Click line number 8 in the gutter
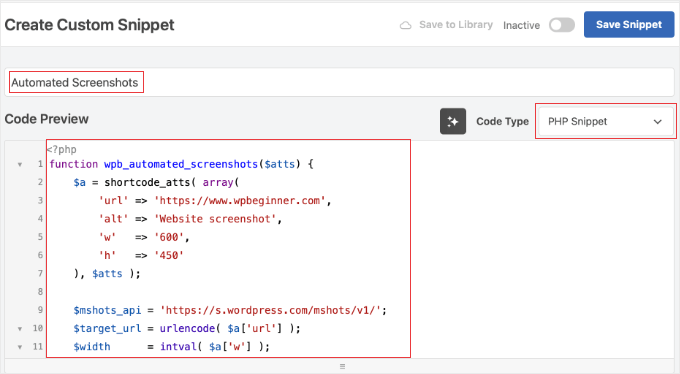Screen dimensions: 680x374 (40, 292)
